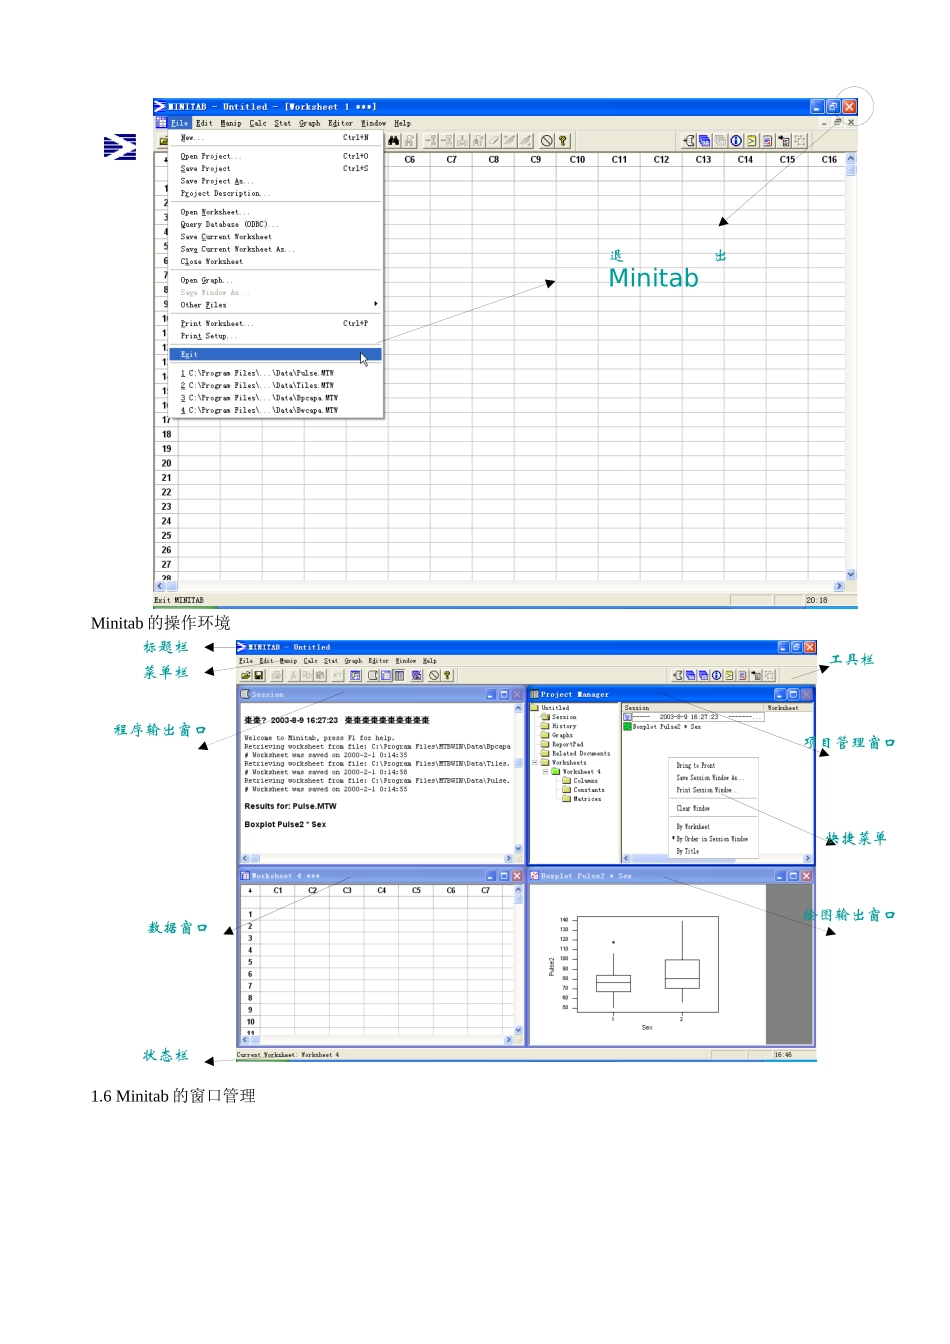Open recent file Pulse.MTW

275,373
